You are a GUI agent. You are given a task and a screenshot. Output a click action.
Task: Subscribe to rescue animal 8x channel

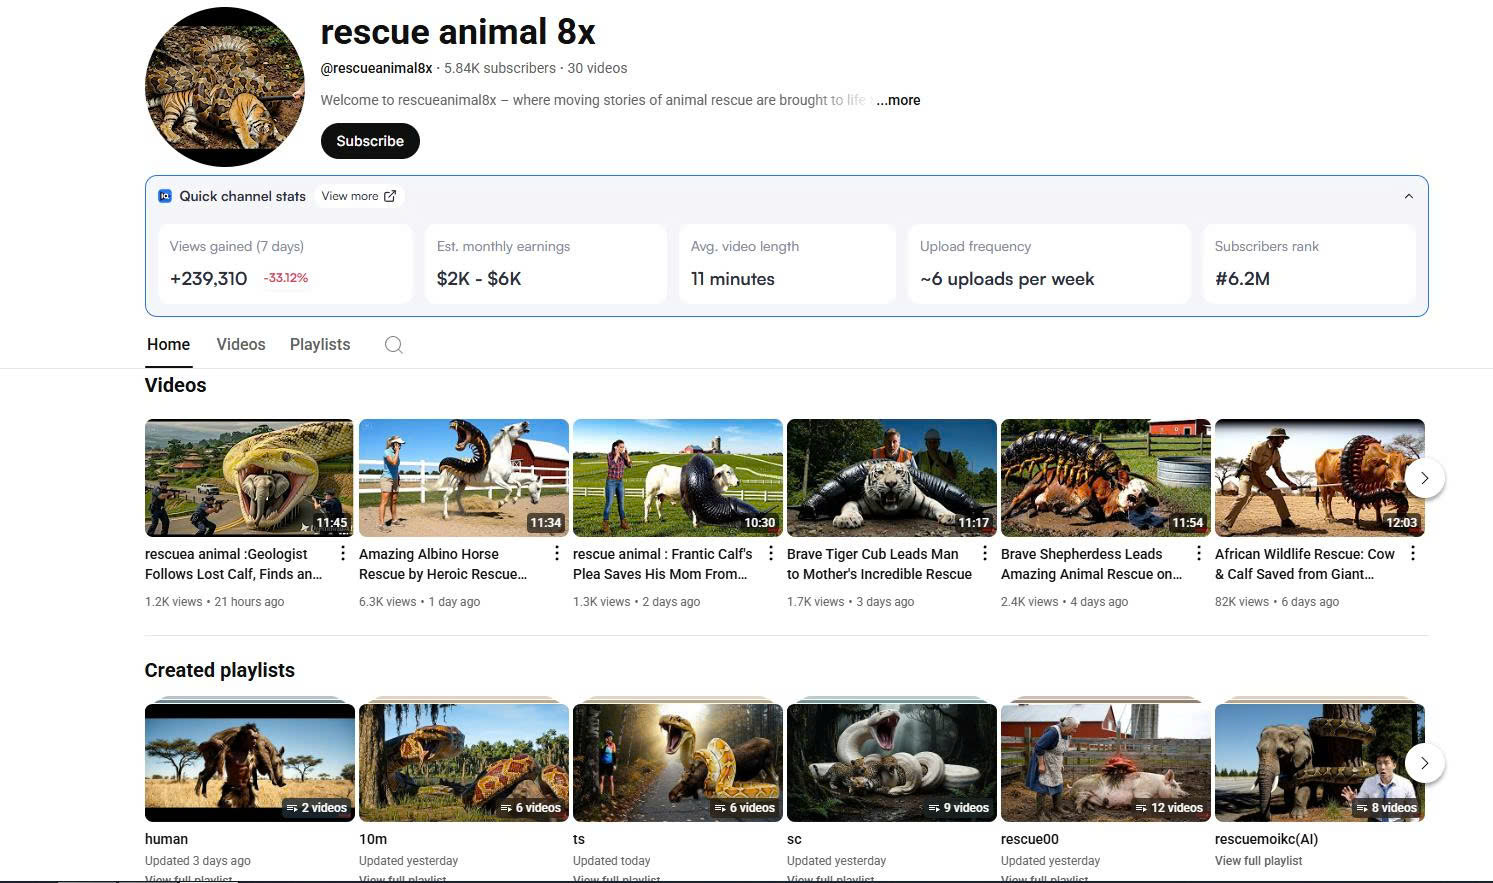click(x=370, y=141)
